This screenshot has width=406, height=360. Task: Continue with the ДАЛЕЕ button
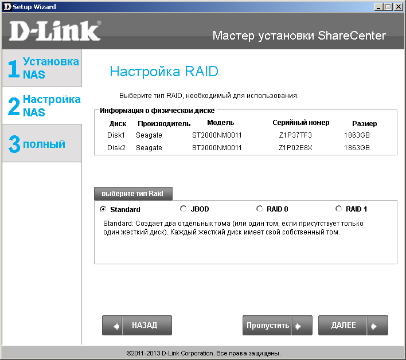coord(353,325)
